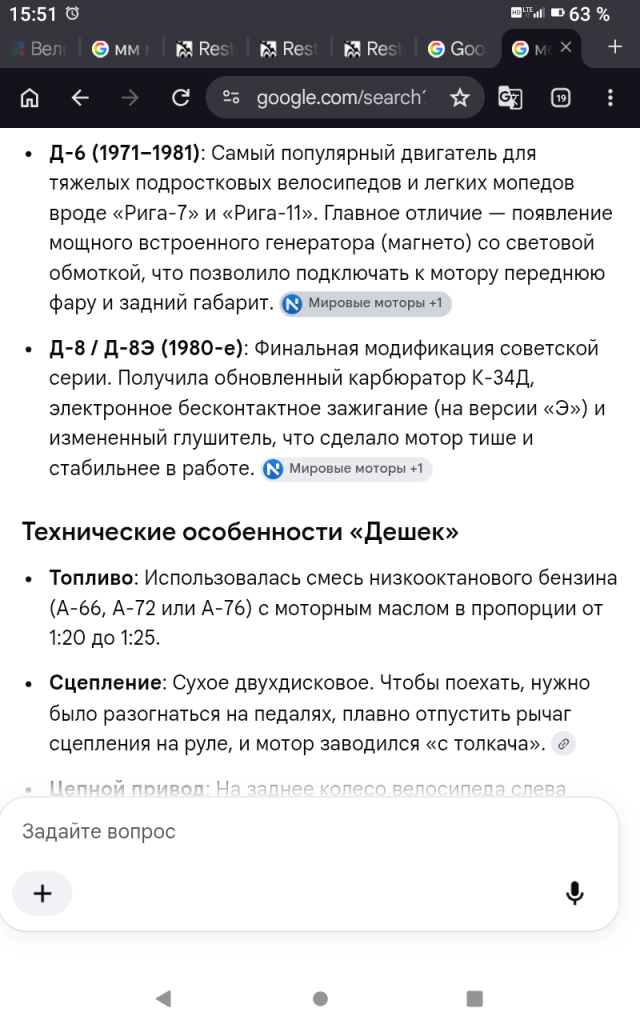Open the Google Translate icon
640x1024 pixels.
pos(510,98)
